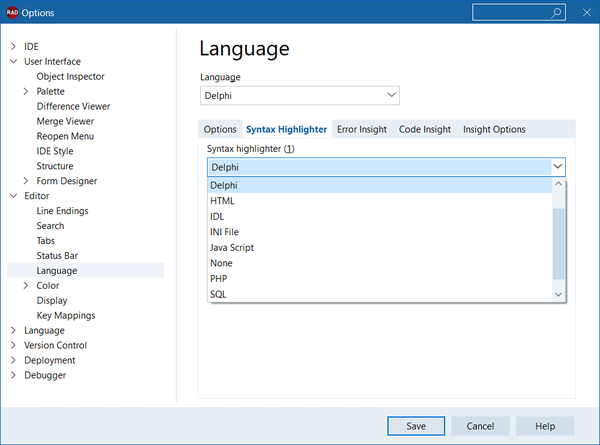Close the Options dialog
The height and width of the screenshot is (445, 600).
(x=587, y=13)
